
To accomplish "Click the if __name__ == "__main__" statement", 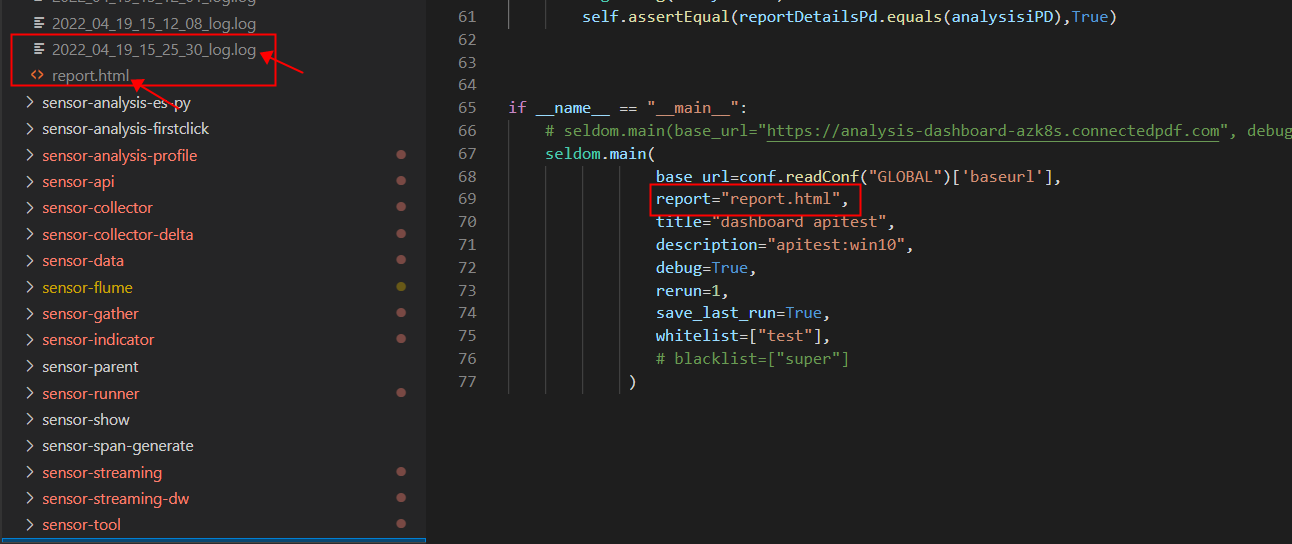I will tap(628, 108).
